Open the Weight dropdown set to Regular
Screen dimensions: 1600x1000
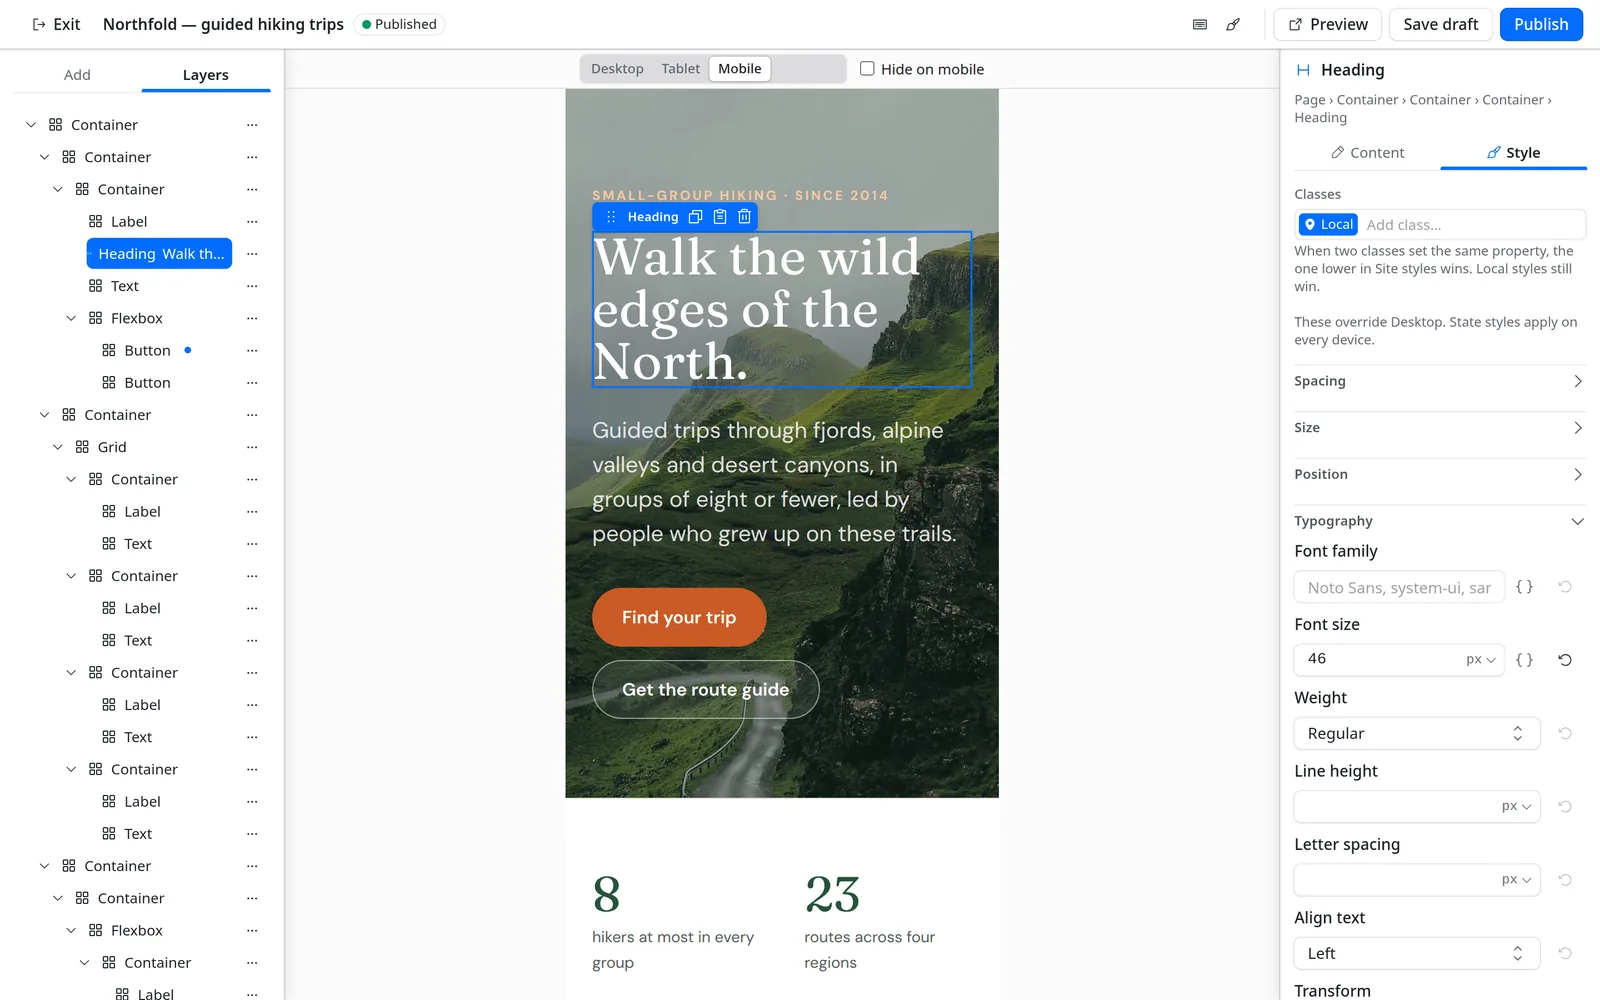(1417, 733)
